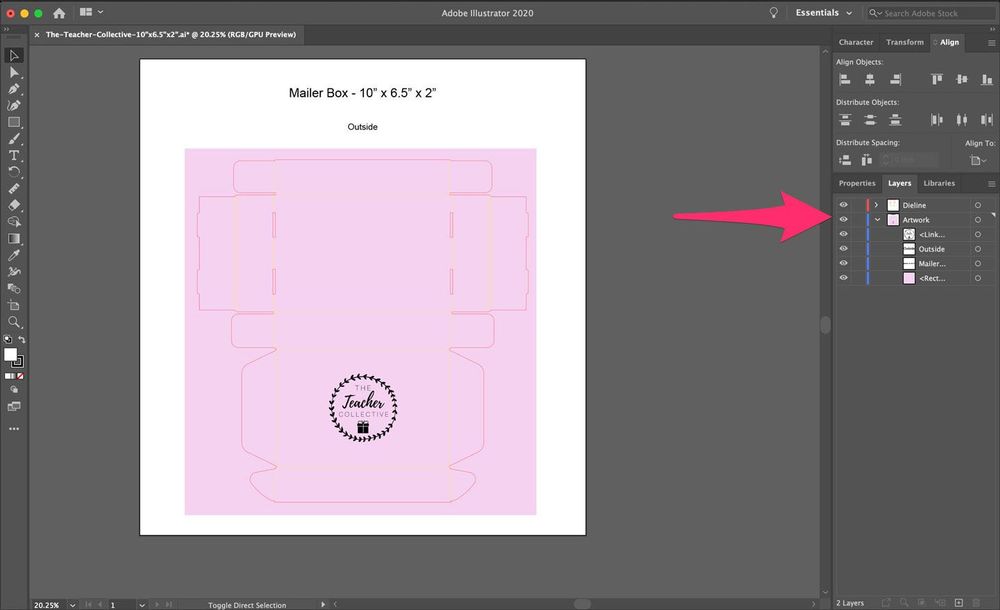Screen dimensions: 1000x610
Task: Hide the Dieline layer
Action: (x=843, y=204)
